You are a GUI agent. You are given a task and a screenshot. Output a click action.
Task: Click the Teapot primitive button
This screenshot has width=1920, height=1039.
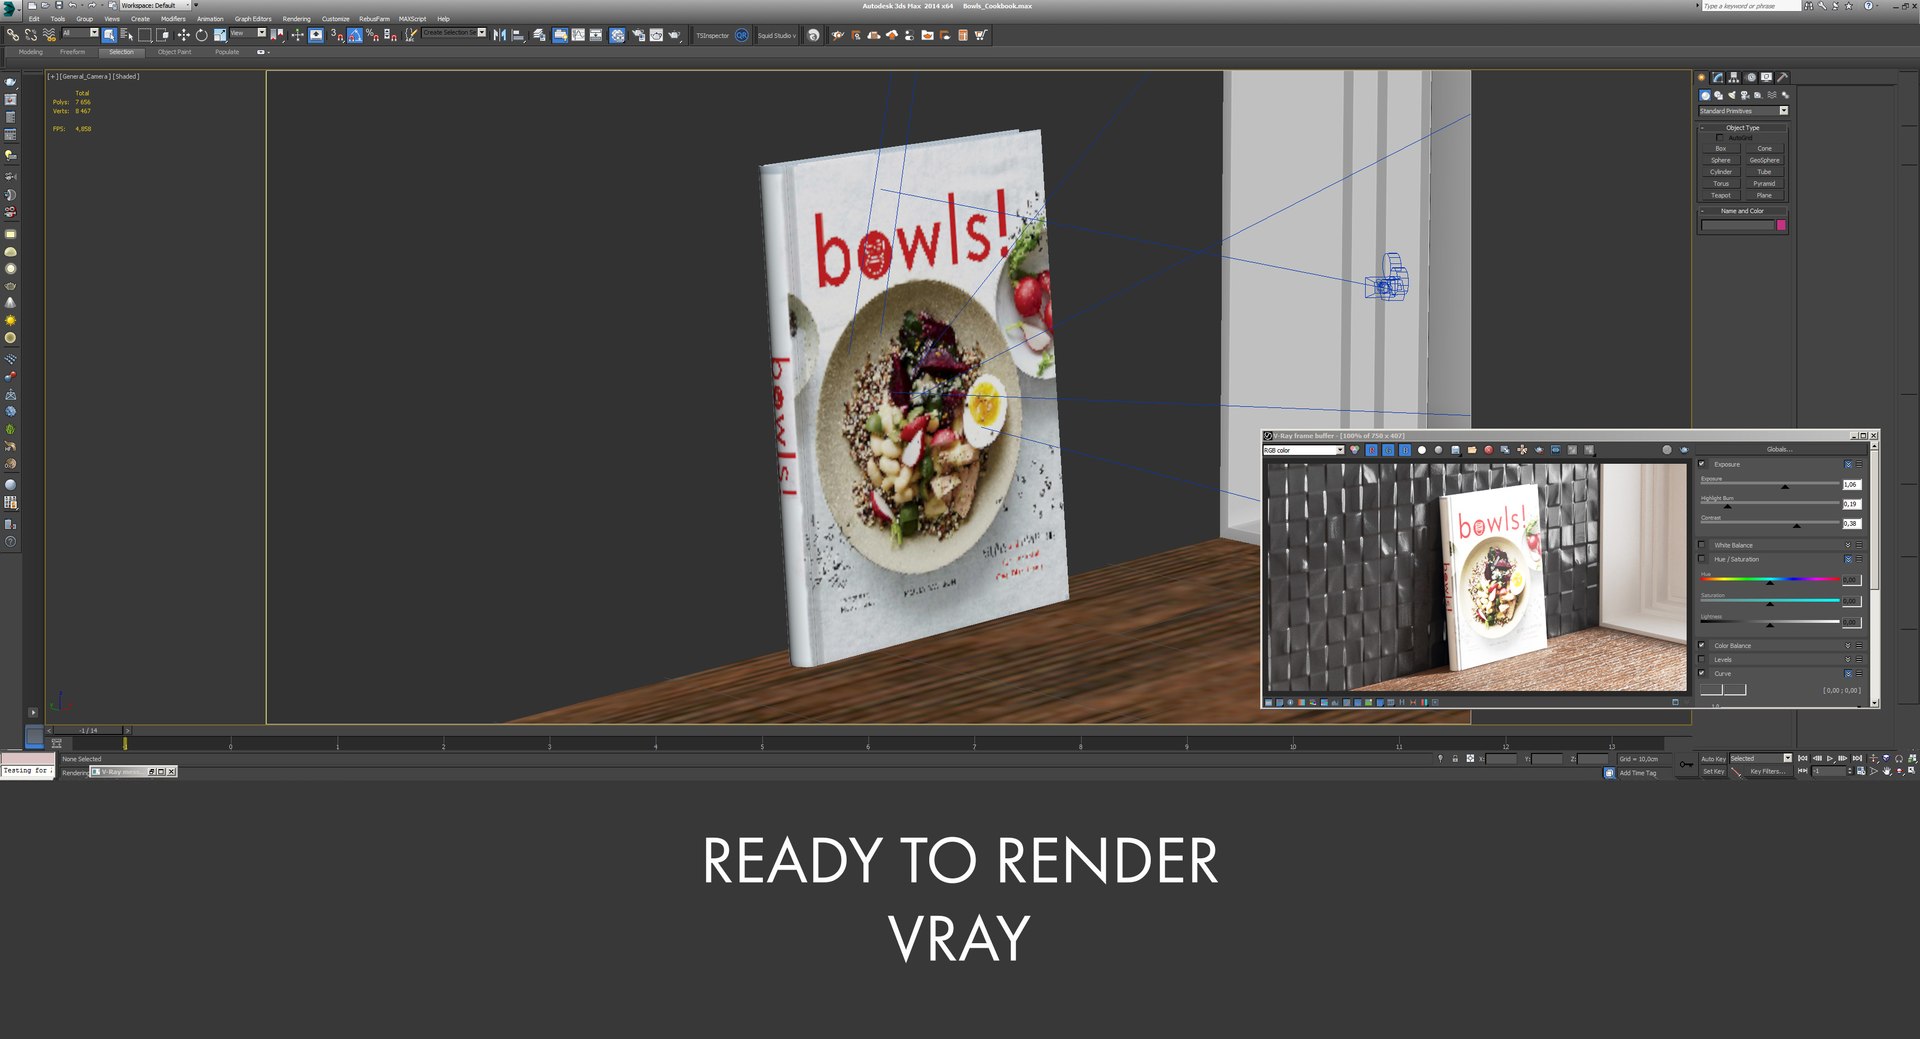[1720, 195]
